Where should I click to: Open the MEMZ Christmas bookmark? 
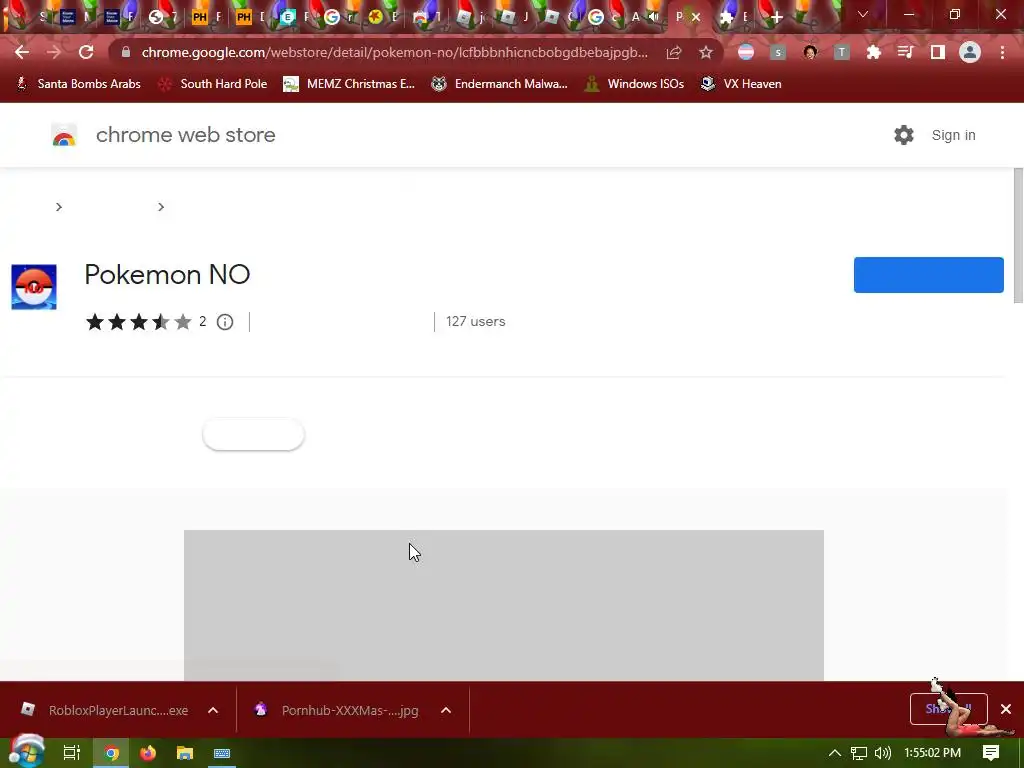click(x=349, y=84)
